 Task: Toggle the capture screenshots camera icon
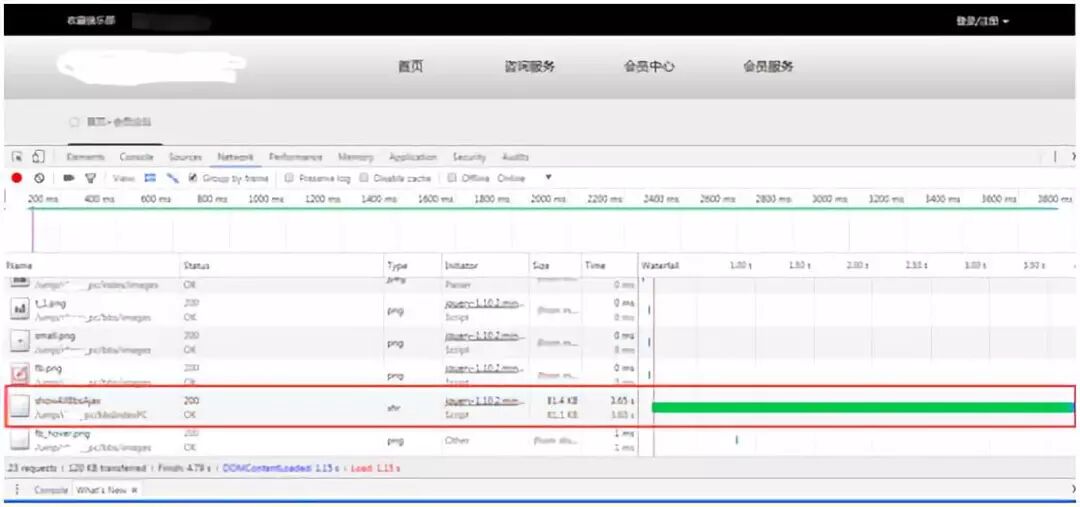click(x=69, y=178)
